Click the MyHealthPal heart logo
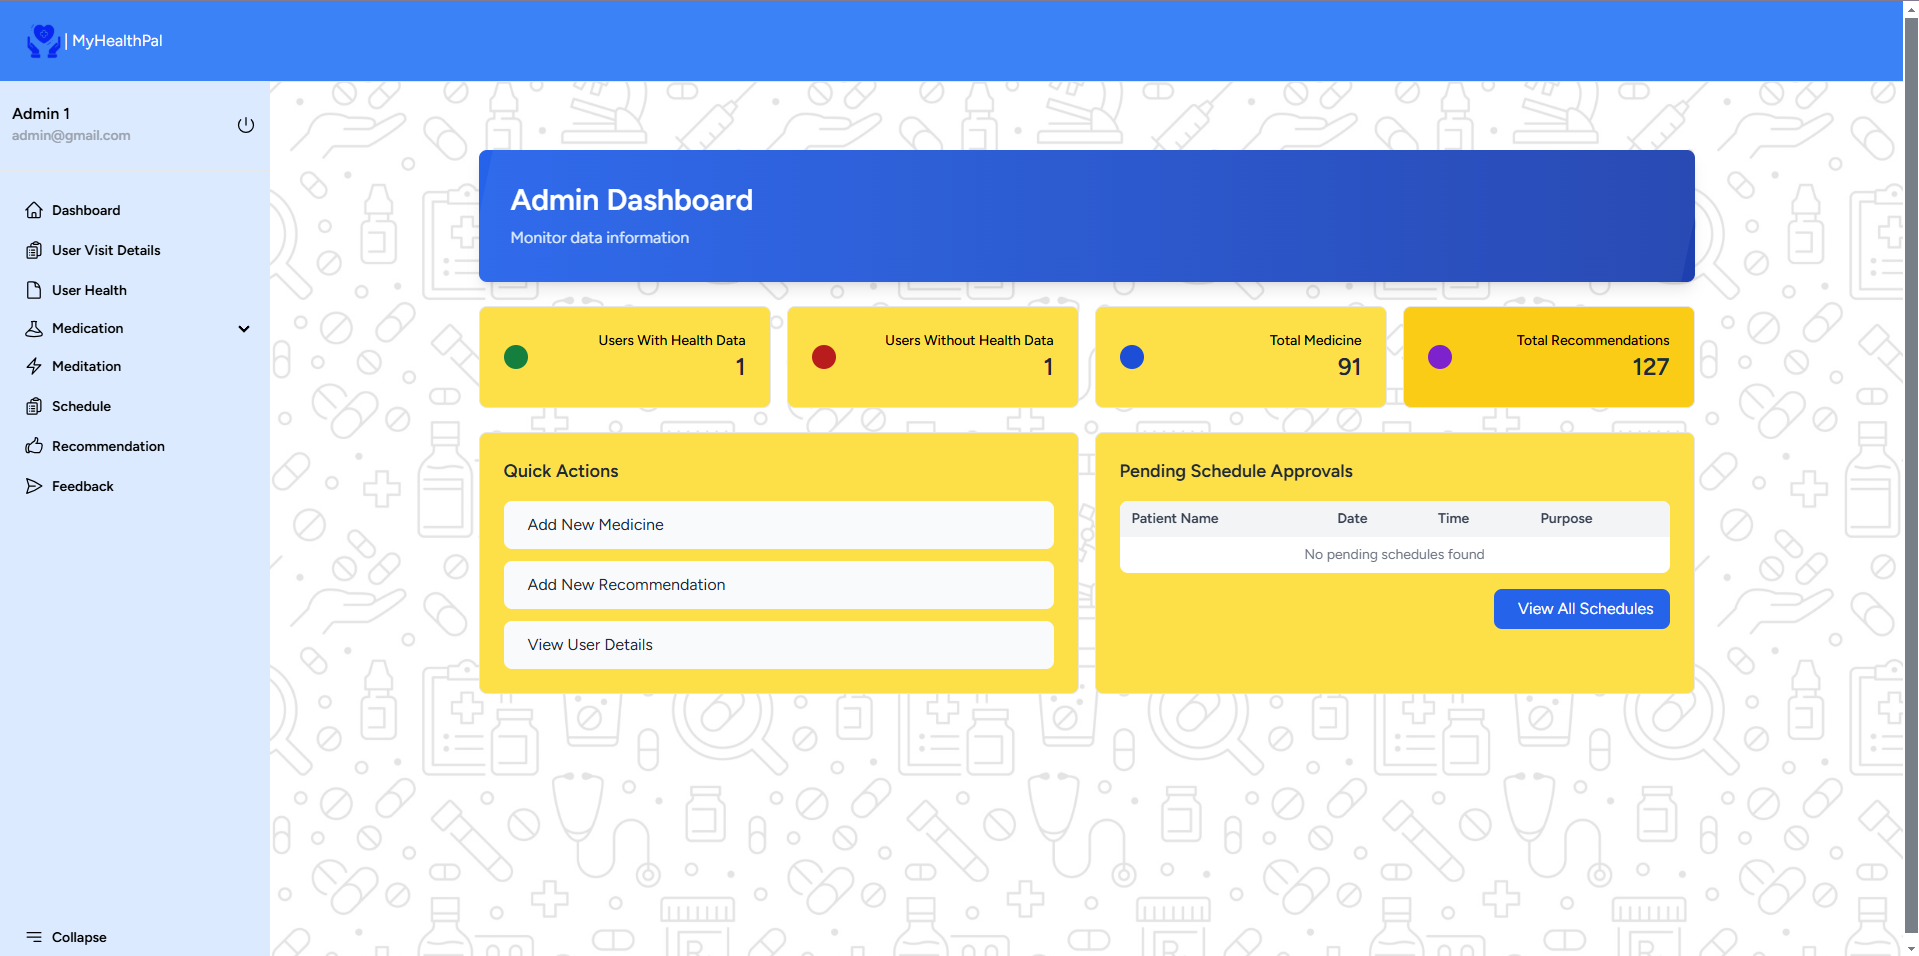 [43, 41]
